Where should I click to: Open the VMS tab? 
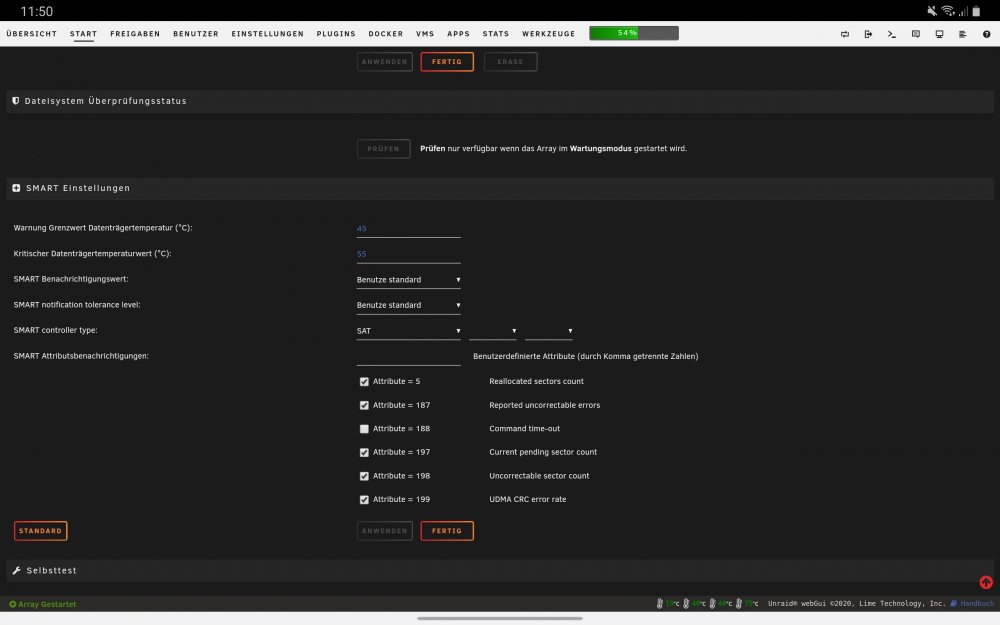point(425,34)
